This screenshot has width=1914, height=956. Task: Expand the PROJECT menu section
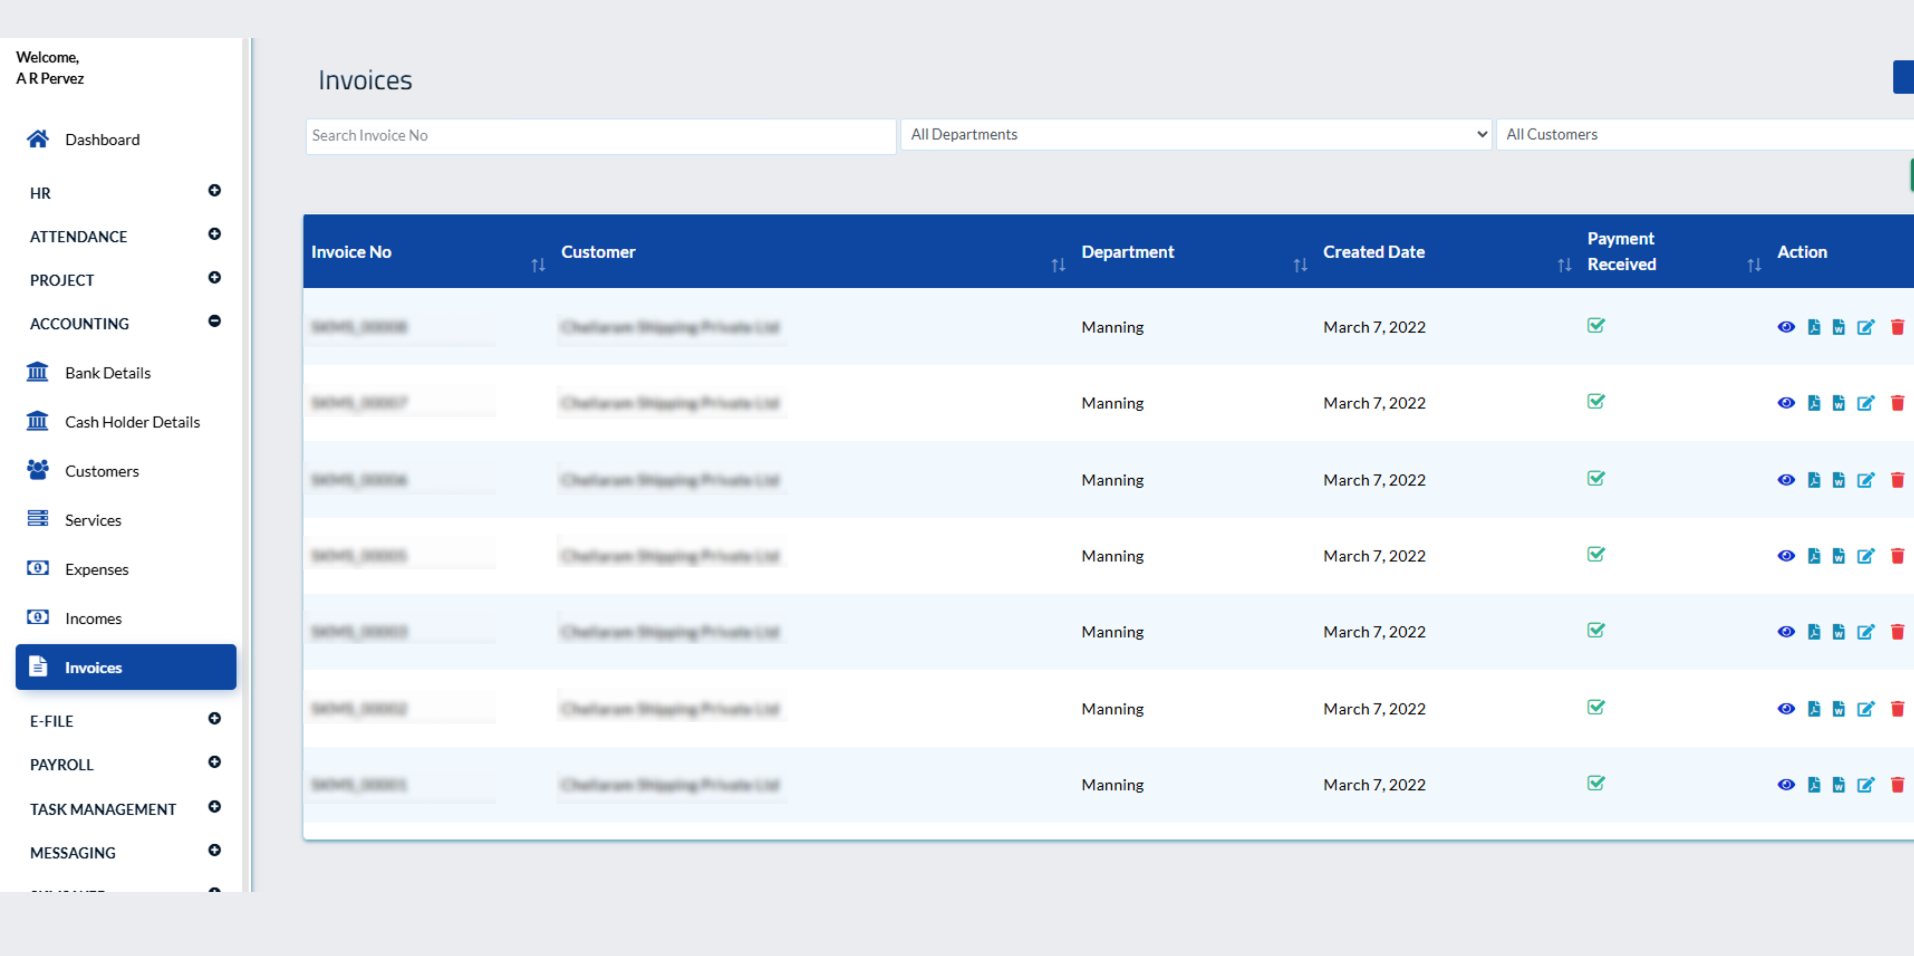point(214,277)
